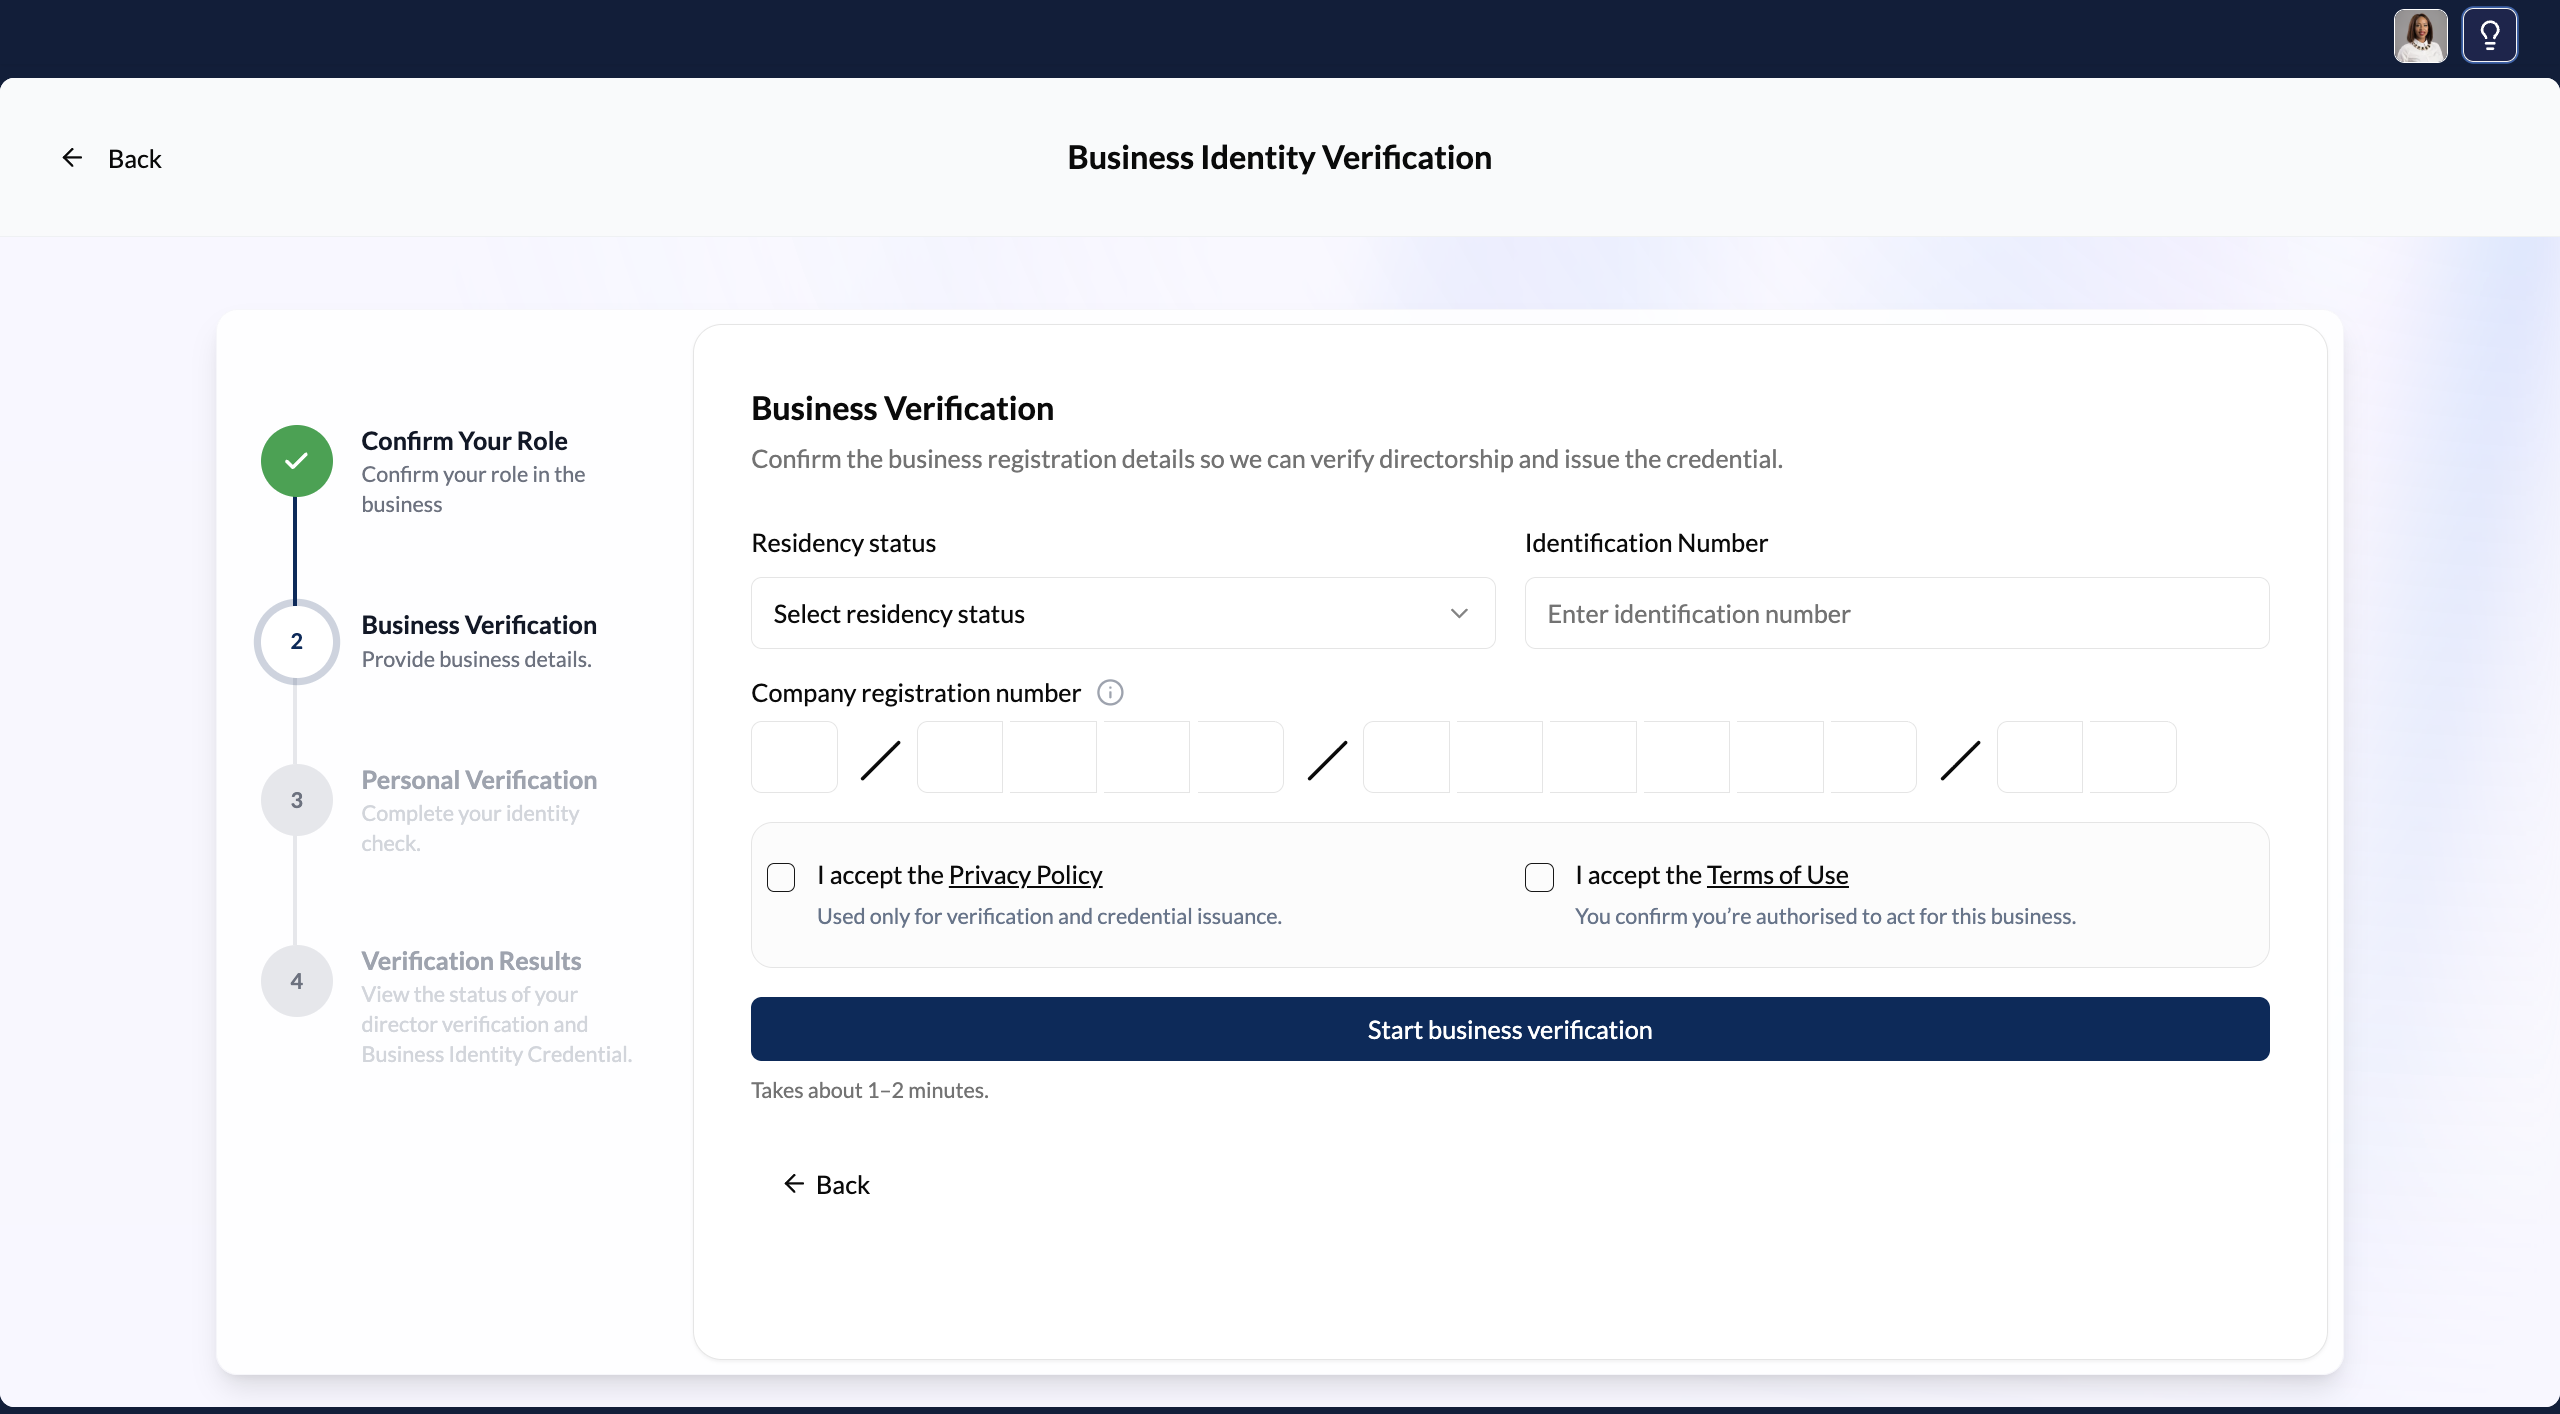Click the info icon beside Company registration number

[x=1110, y=692]
